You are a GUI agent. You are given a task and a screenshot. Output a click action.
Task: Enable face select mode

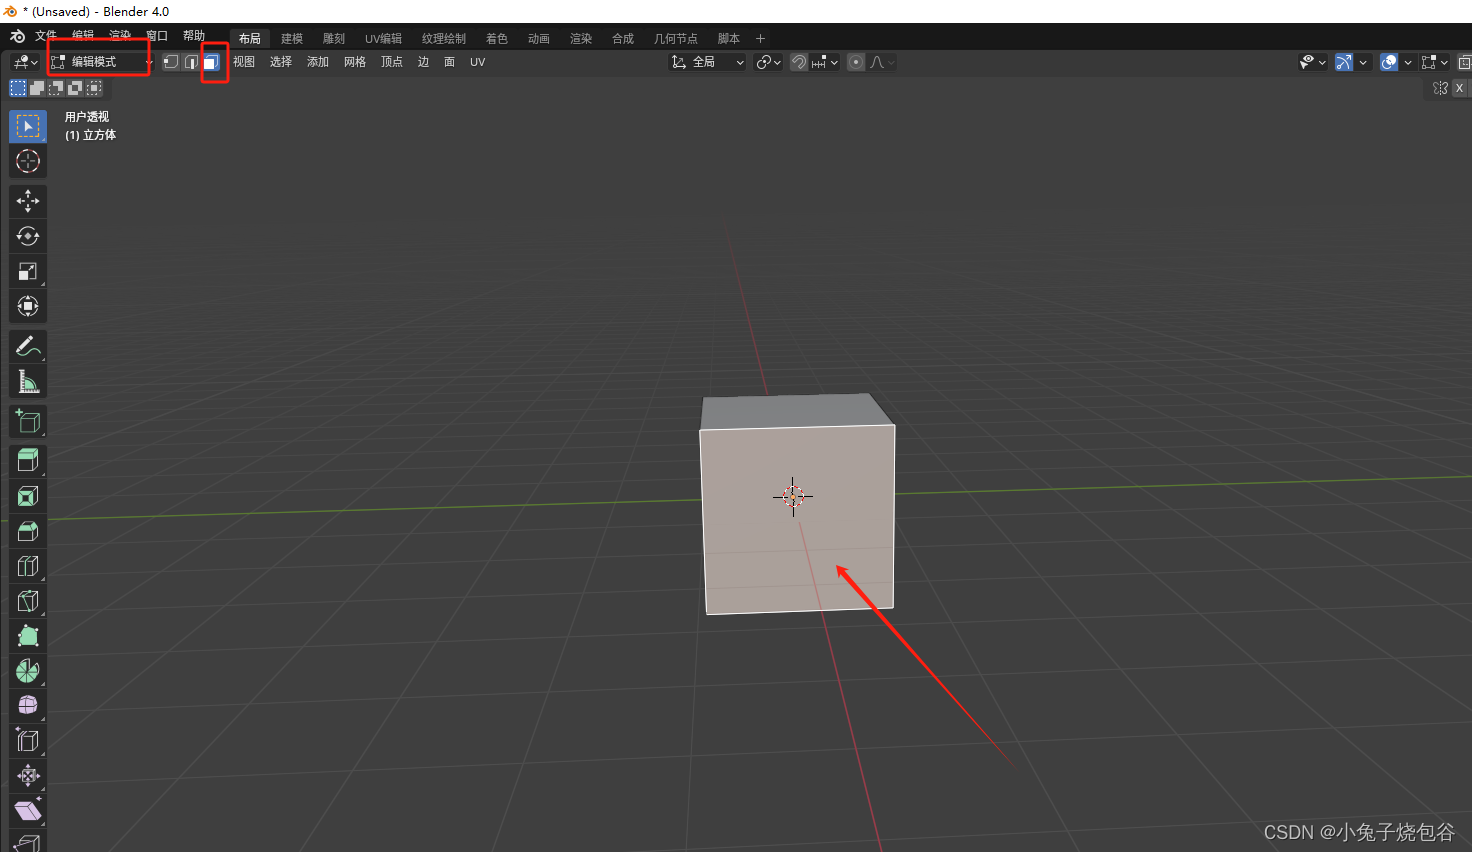(211, 62)
